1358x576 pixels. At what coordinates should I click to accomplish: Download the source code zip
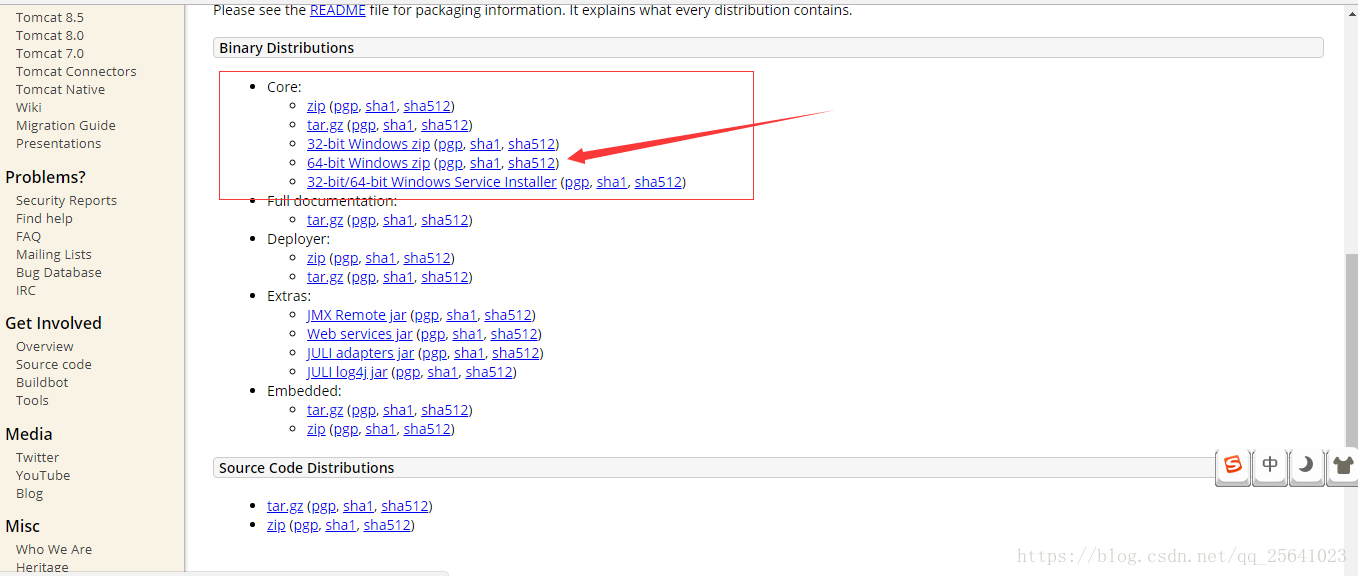[x=276, y=525]
